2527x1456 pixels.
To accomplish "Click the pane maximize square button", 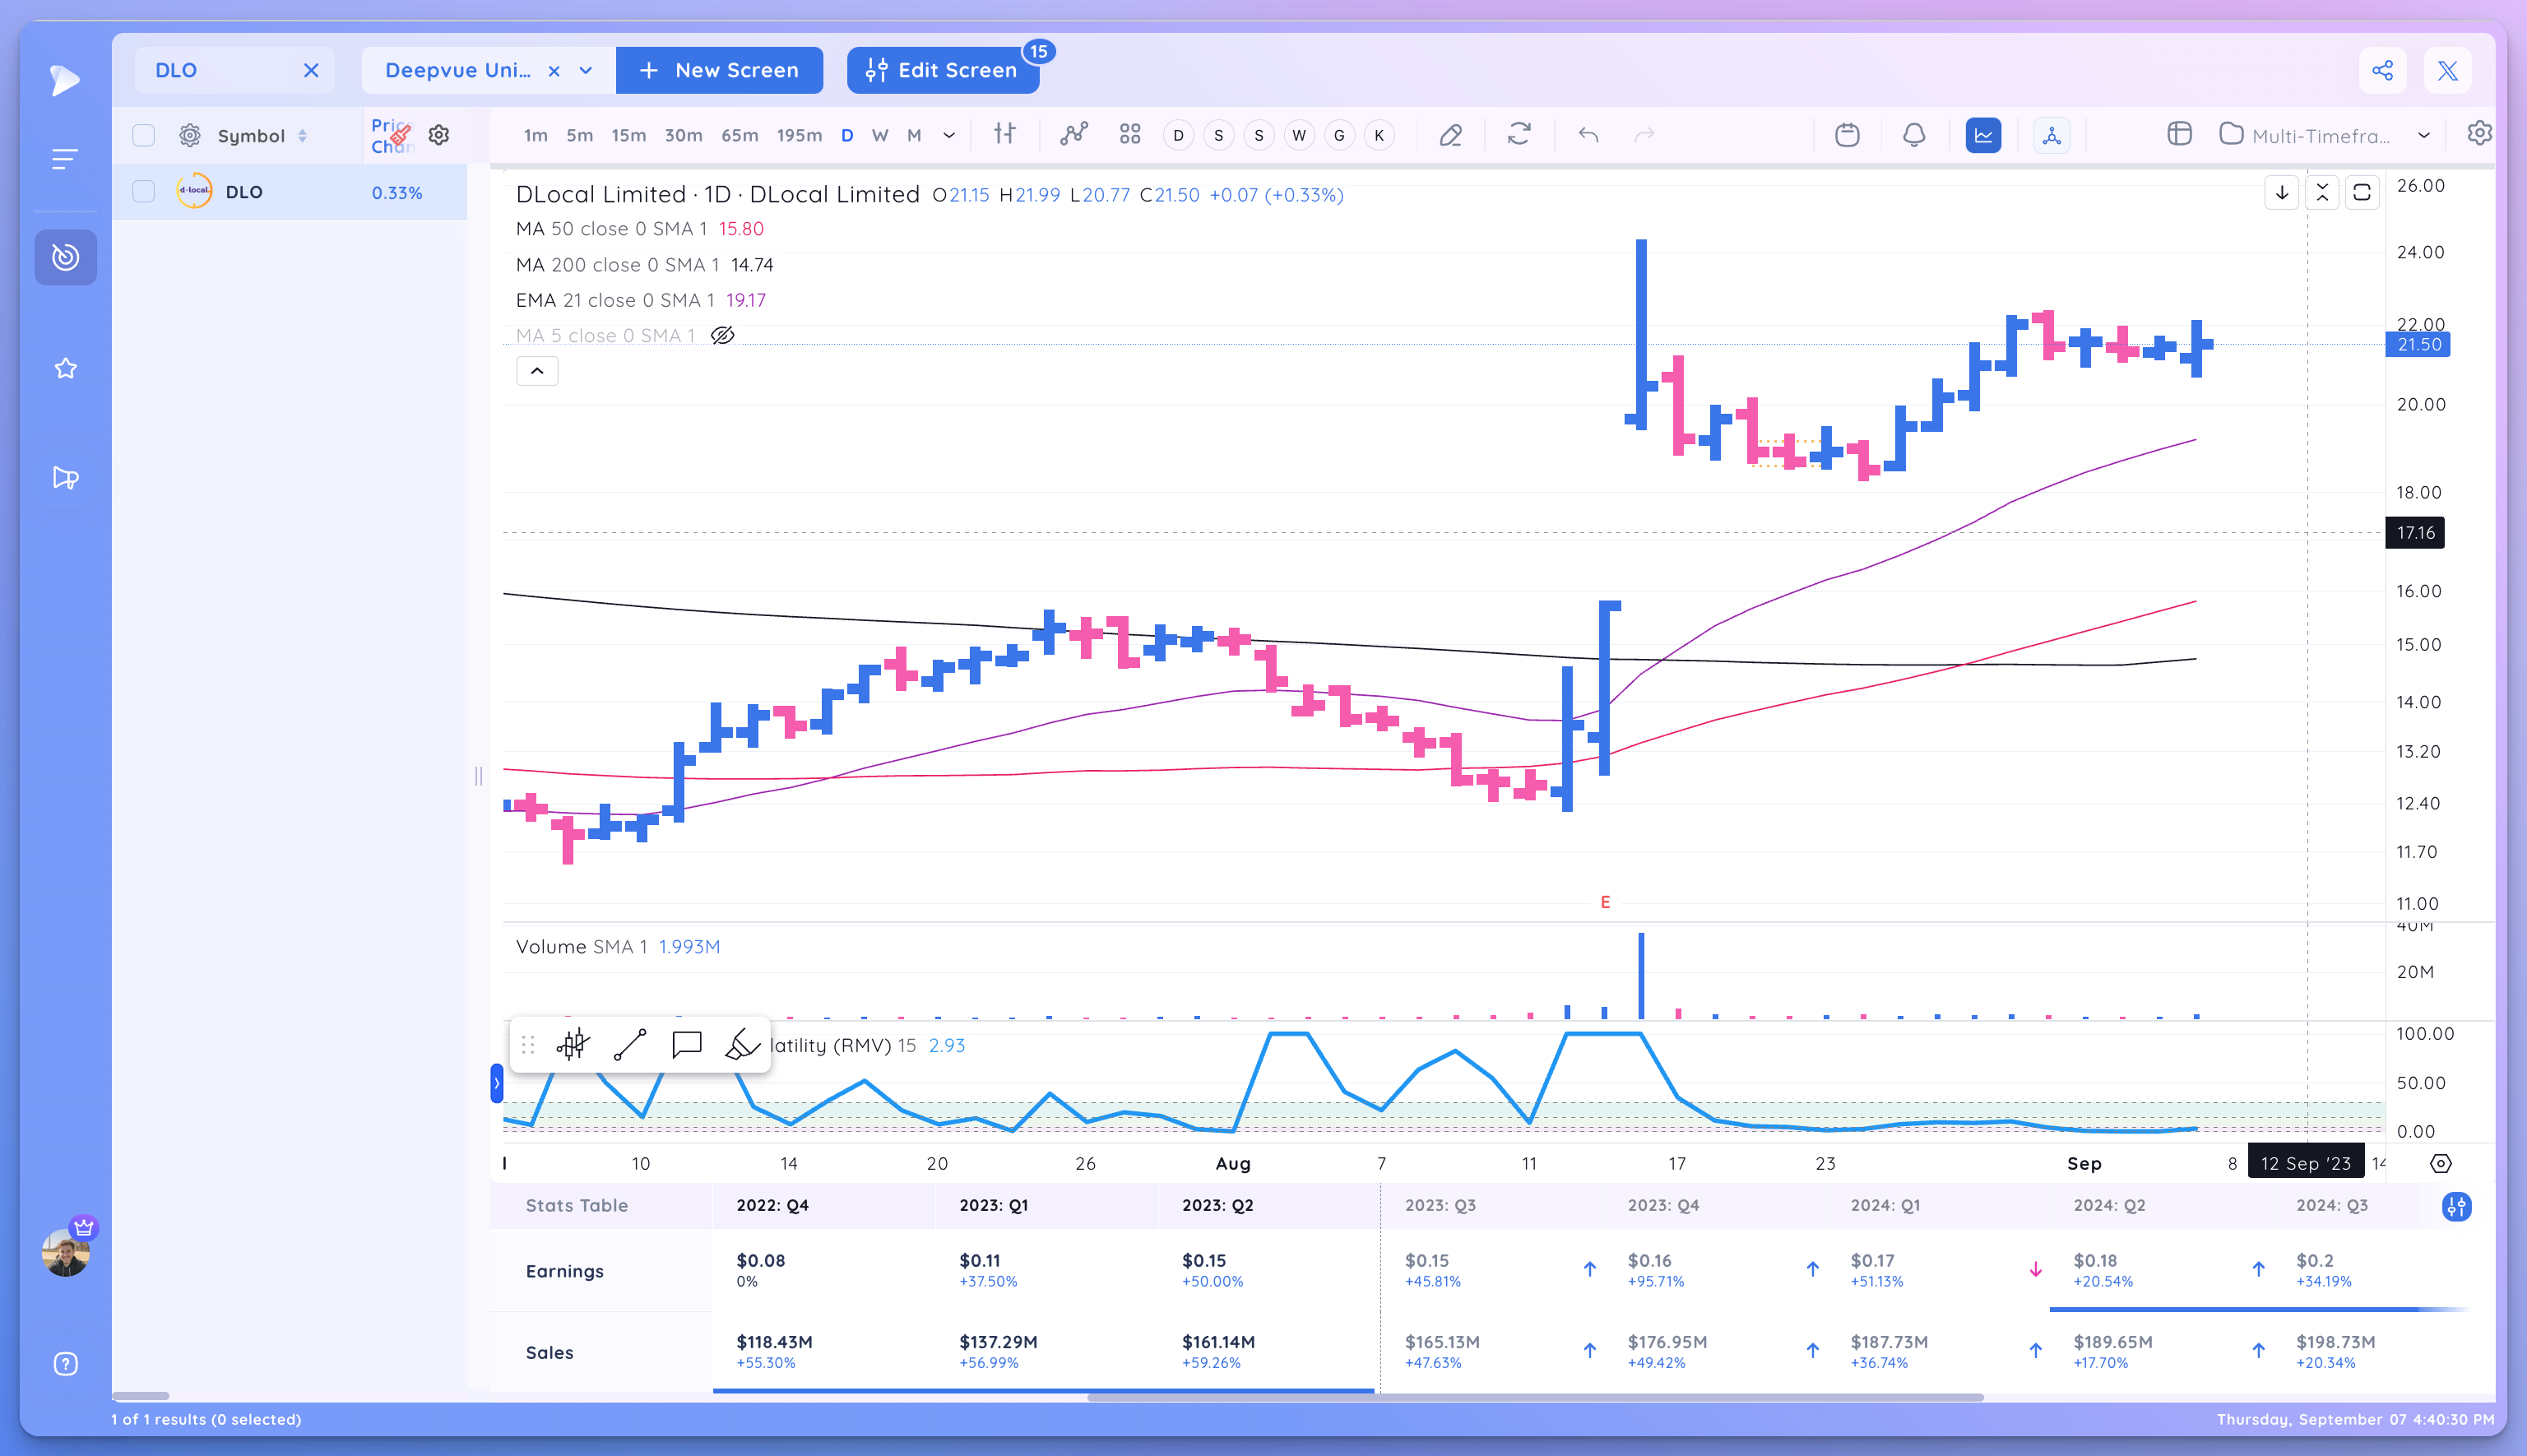I will (2362, 192).
